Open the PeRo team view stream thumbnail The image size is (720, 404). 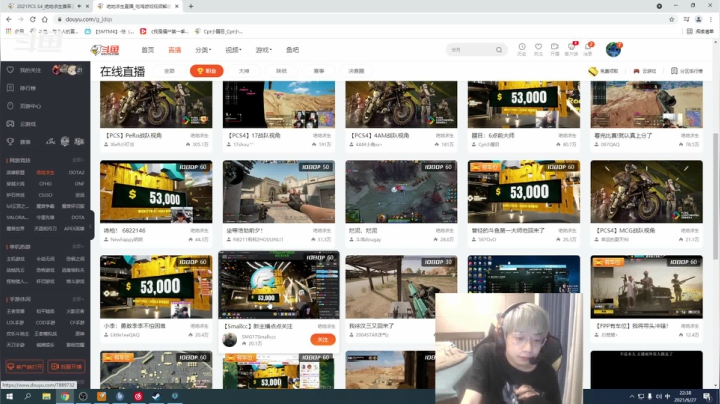[x=156, y=105]
